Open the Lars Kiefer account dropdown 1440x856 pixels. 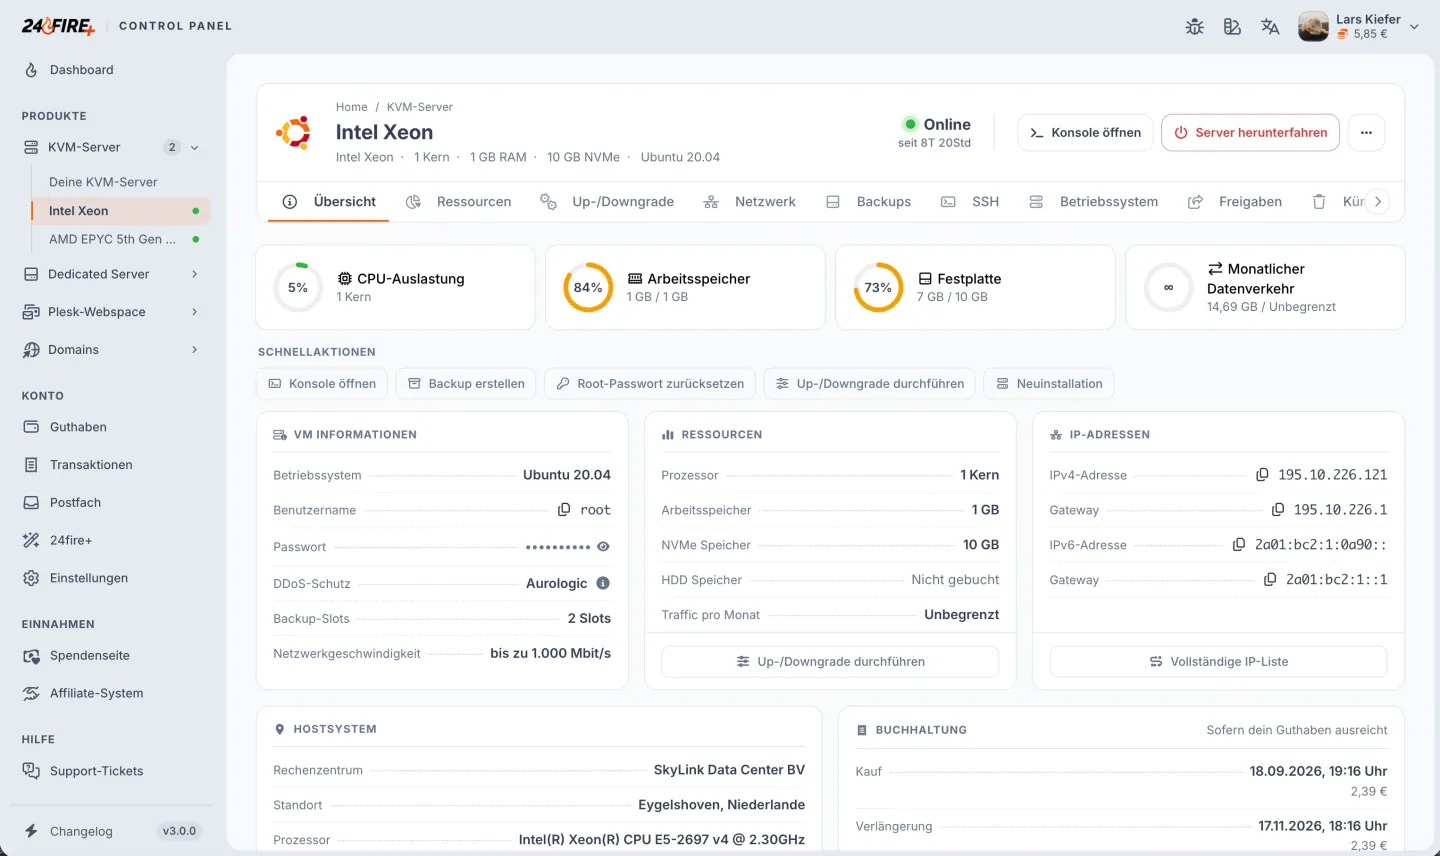1359,27
